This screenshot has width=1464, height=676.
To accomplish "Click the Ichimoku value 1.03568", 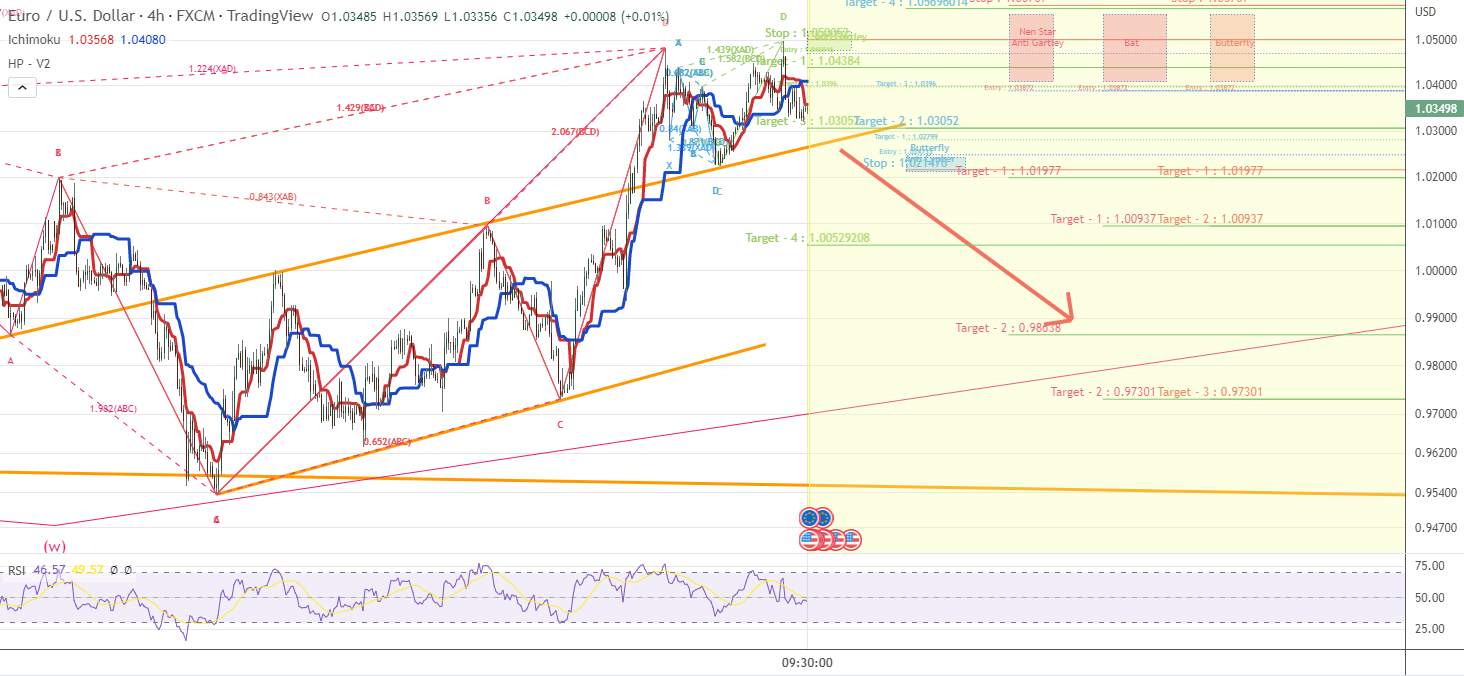I will (92, 39).
